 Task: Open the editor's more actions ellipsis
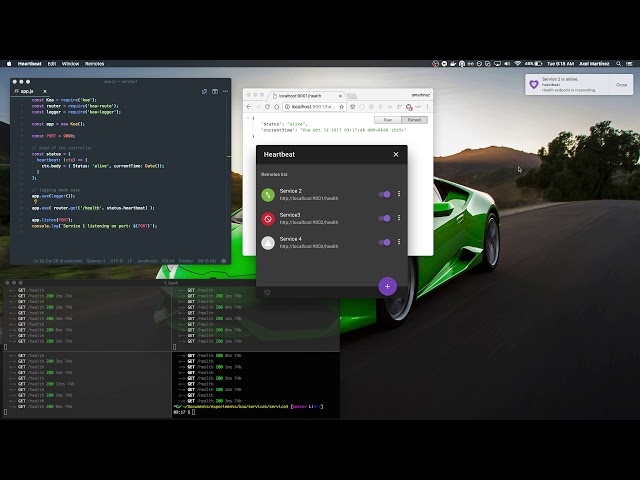click(225, 91)
